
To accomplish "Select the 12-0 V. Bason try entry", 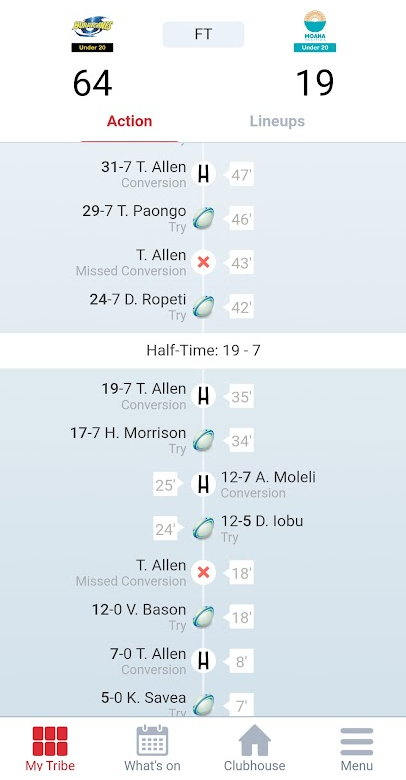I will click(139, 616).
